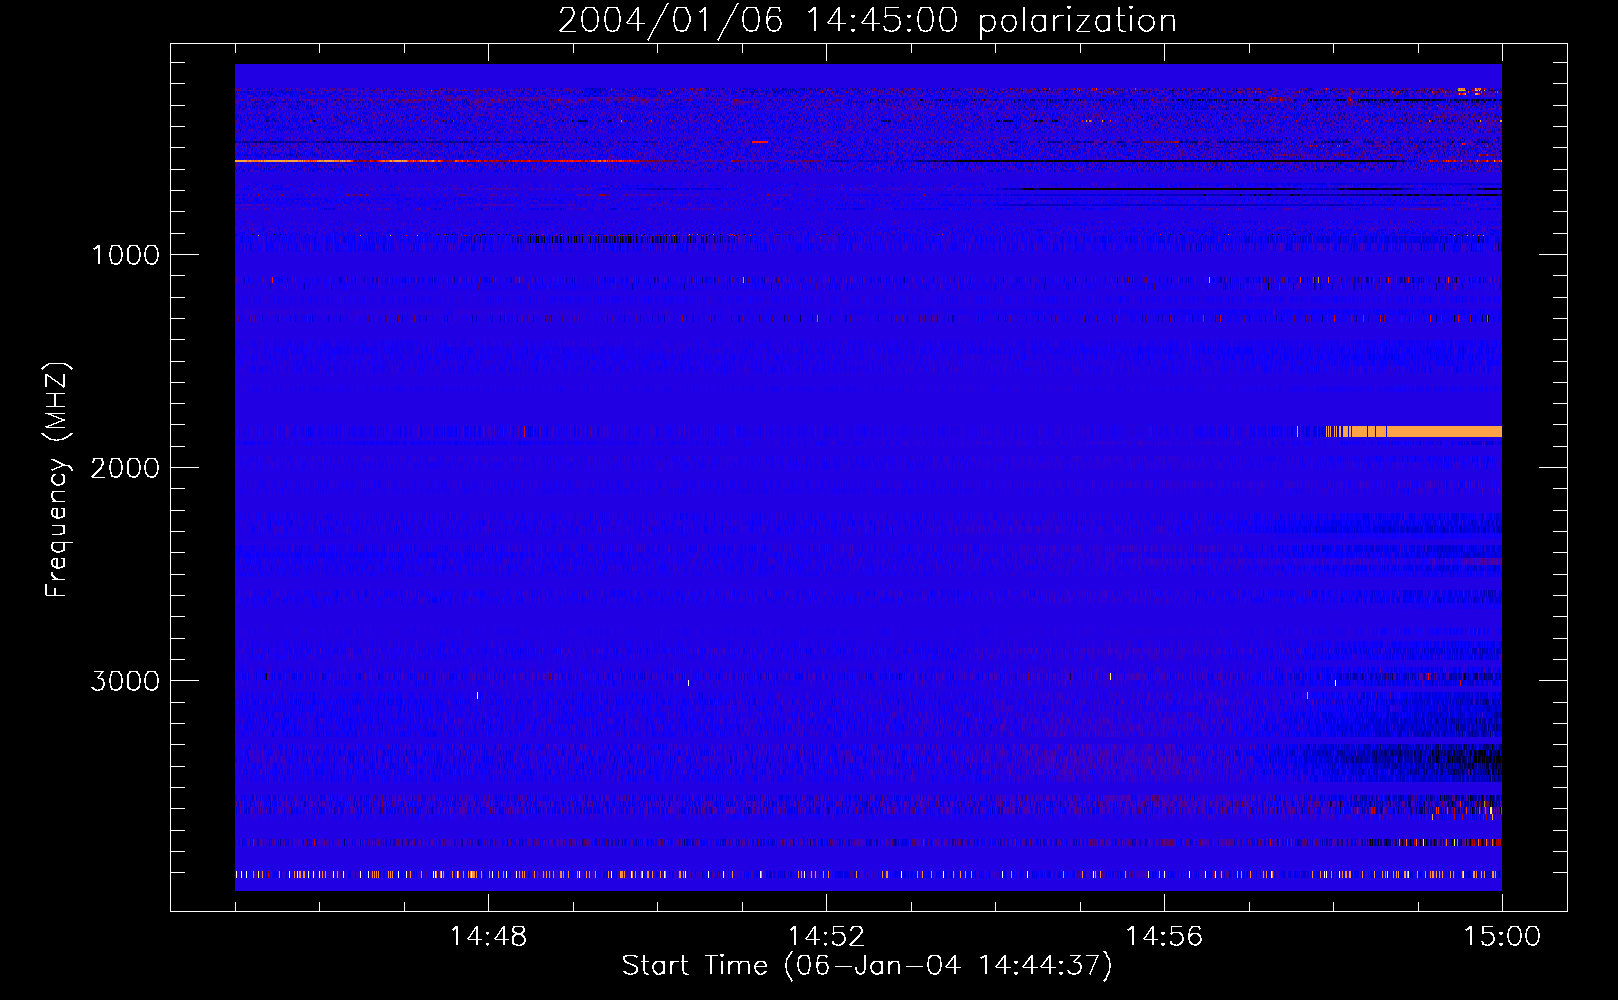The image size is (1618, 1000).
Task: Click the 2000 frequency tick label
Action: pos(125,468)
